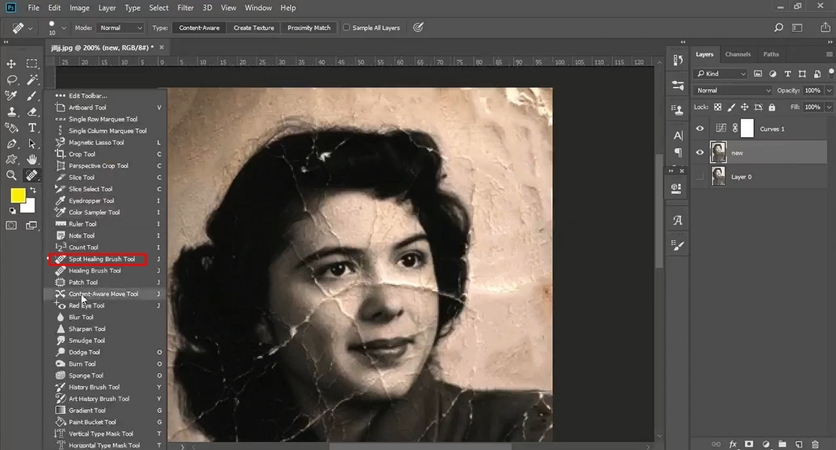836x450 pixels.
Task: Hide the Curves 1 layer
Action: tap(700, 128)
